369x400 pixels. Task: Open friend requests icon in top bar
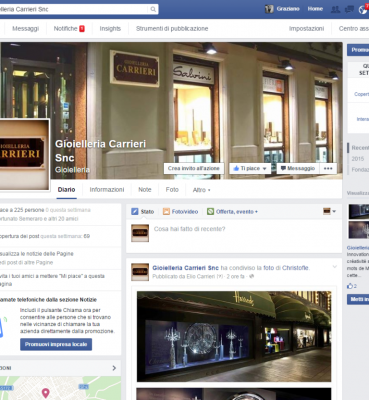[x=335, y=9]
